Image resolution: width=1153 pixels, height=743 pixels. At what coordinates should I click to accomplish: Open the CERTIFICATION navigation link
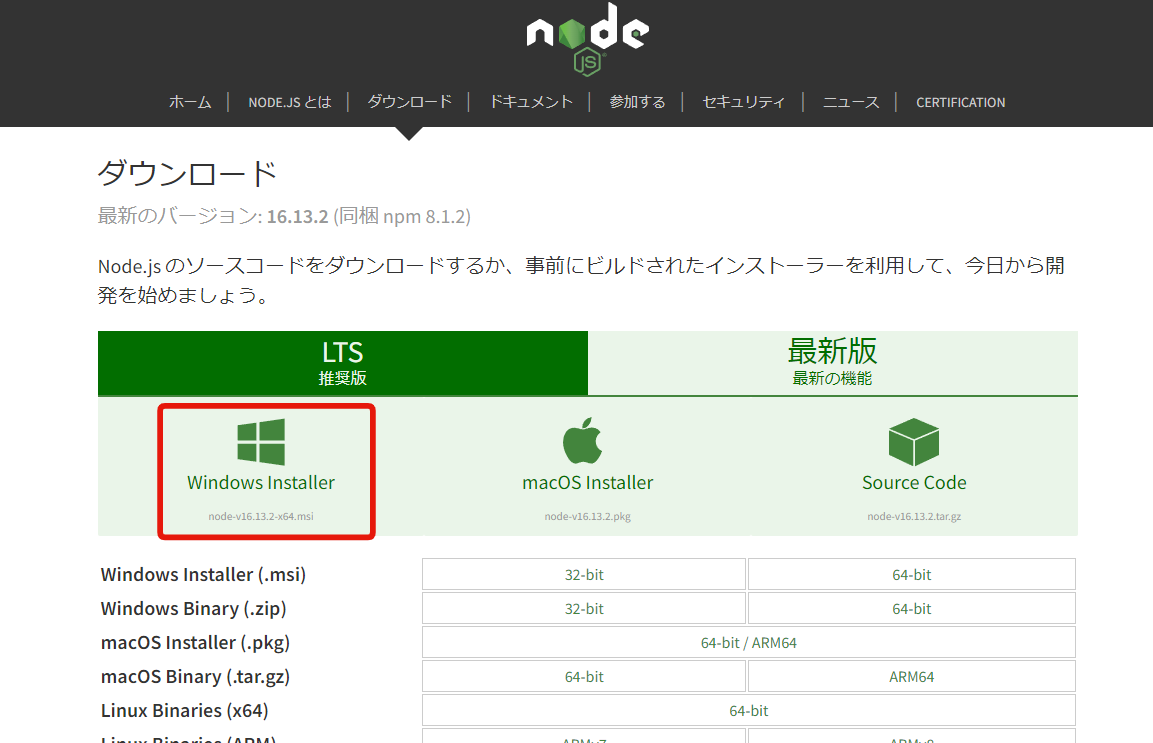click(960, 102)
